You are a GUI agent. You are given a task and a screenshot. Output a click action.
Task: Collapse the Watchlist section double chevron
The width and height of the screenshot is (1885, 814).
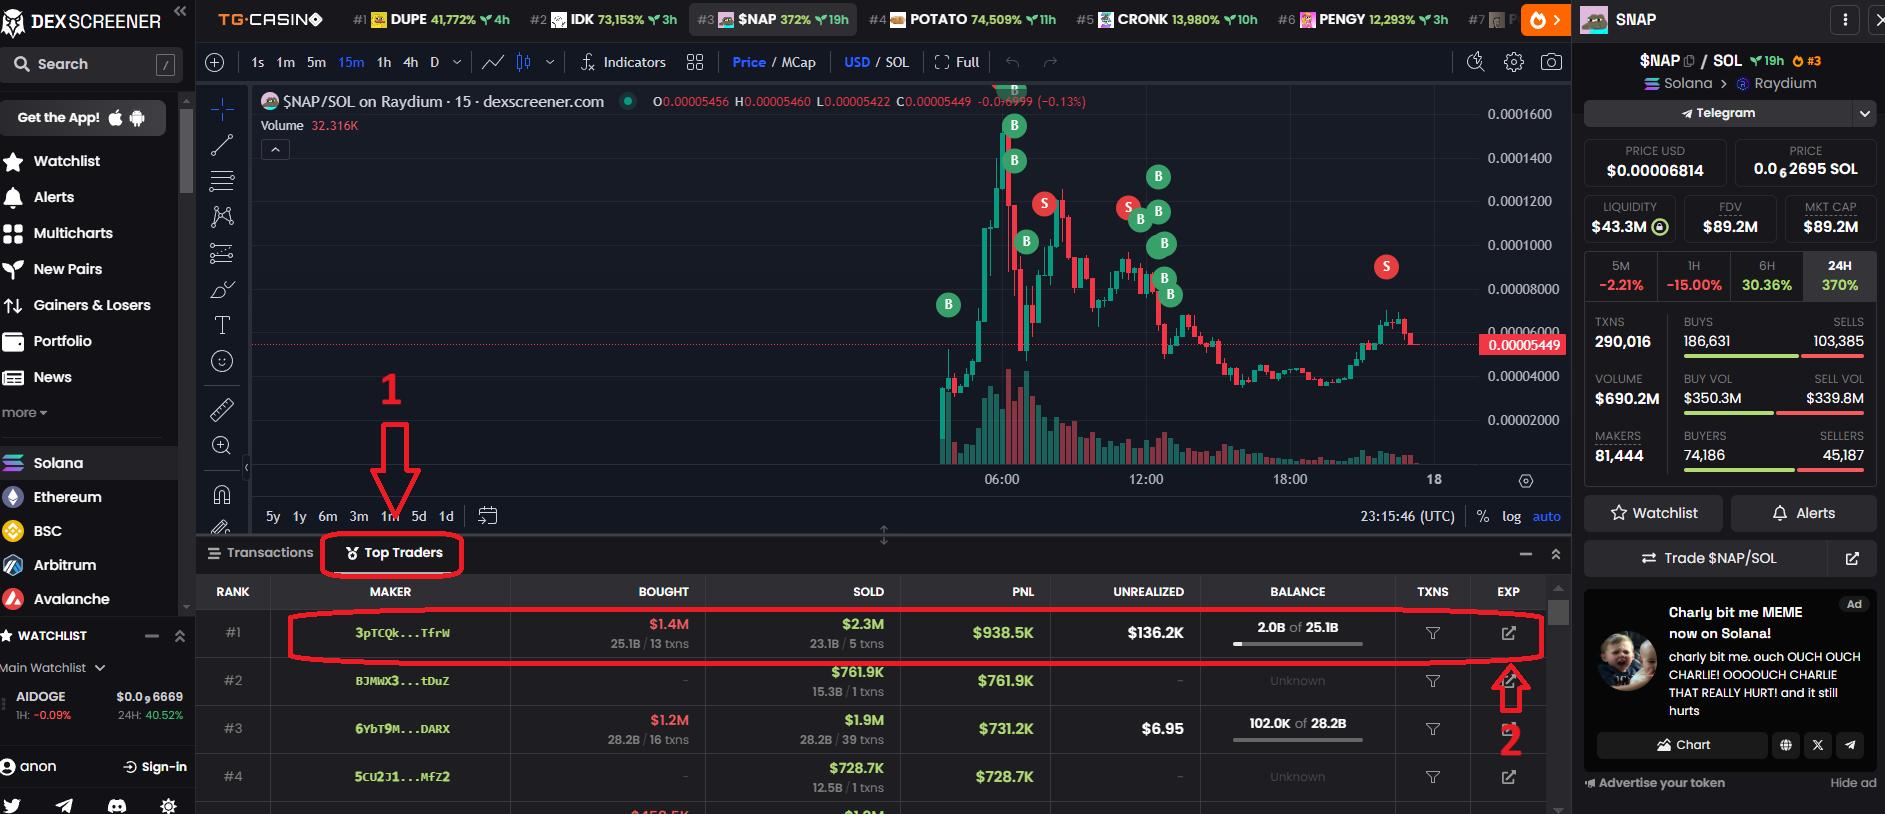180,636
